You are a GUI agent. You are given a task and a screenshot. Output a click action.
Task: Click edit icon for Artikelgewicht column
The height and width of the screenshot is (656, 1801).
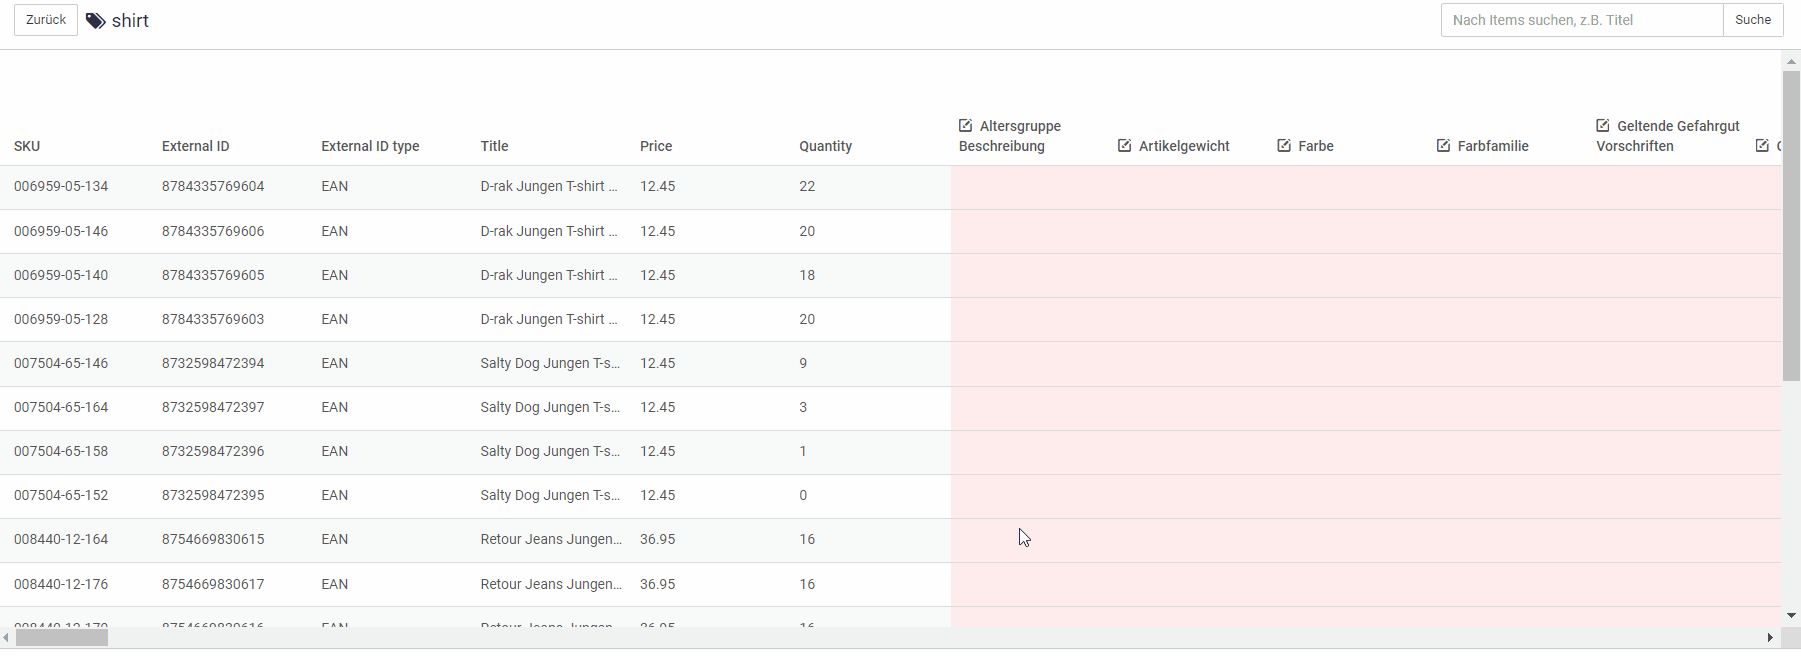[1124, 146]
